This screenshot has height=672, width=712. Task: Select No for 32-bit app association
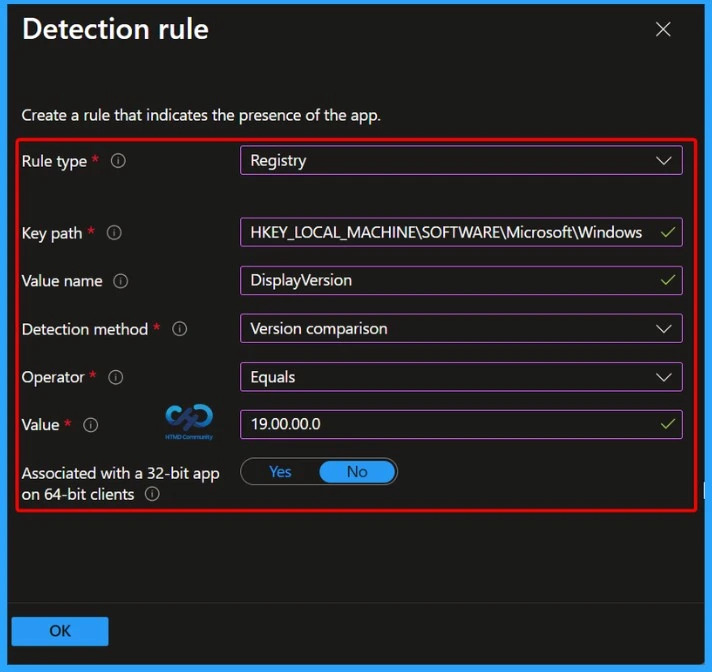357,472
